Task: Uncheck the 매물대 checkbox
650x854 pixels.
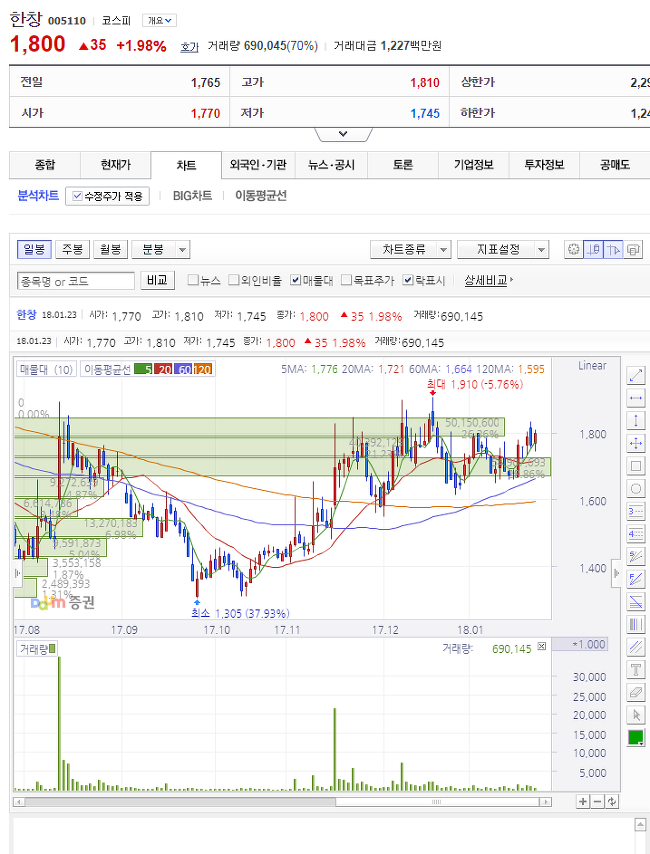Action: [x=295, y=280]
